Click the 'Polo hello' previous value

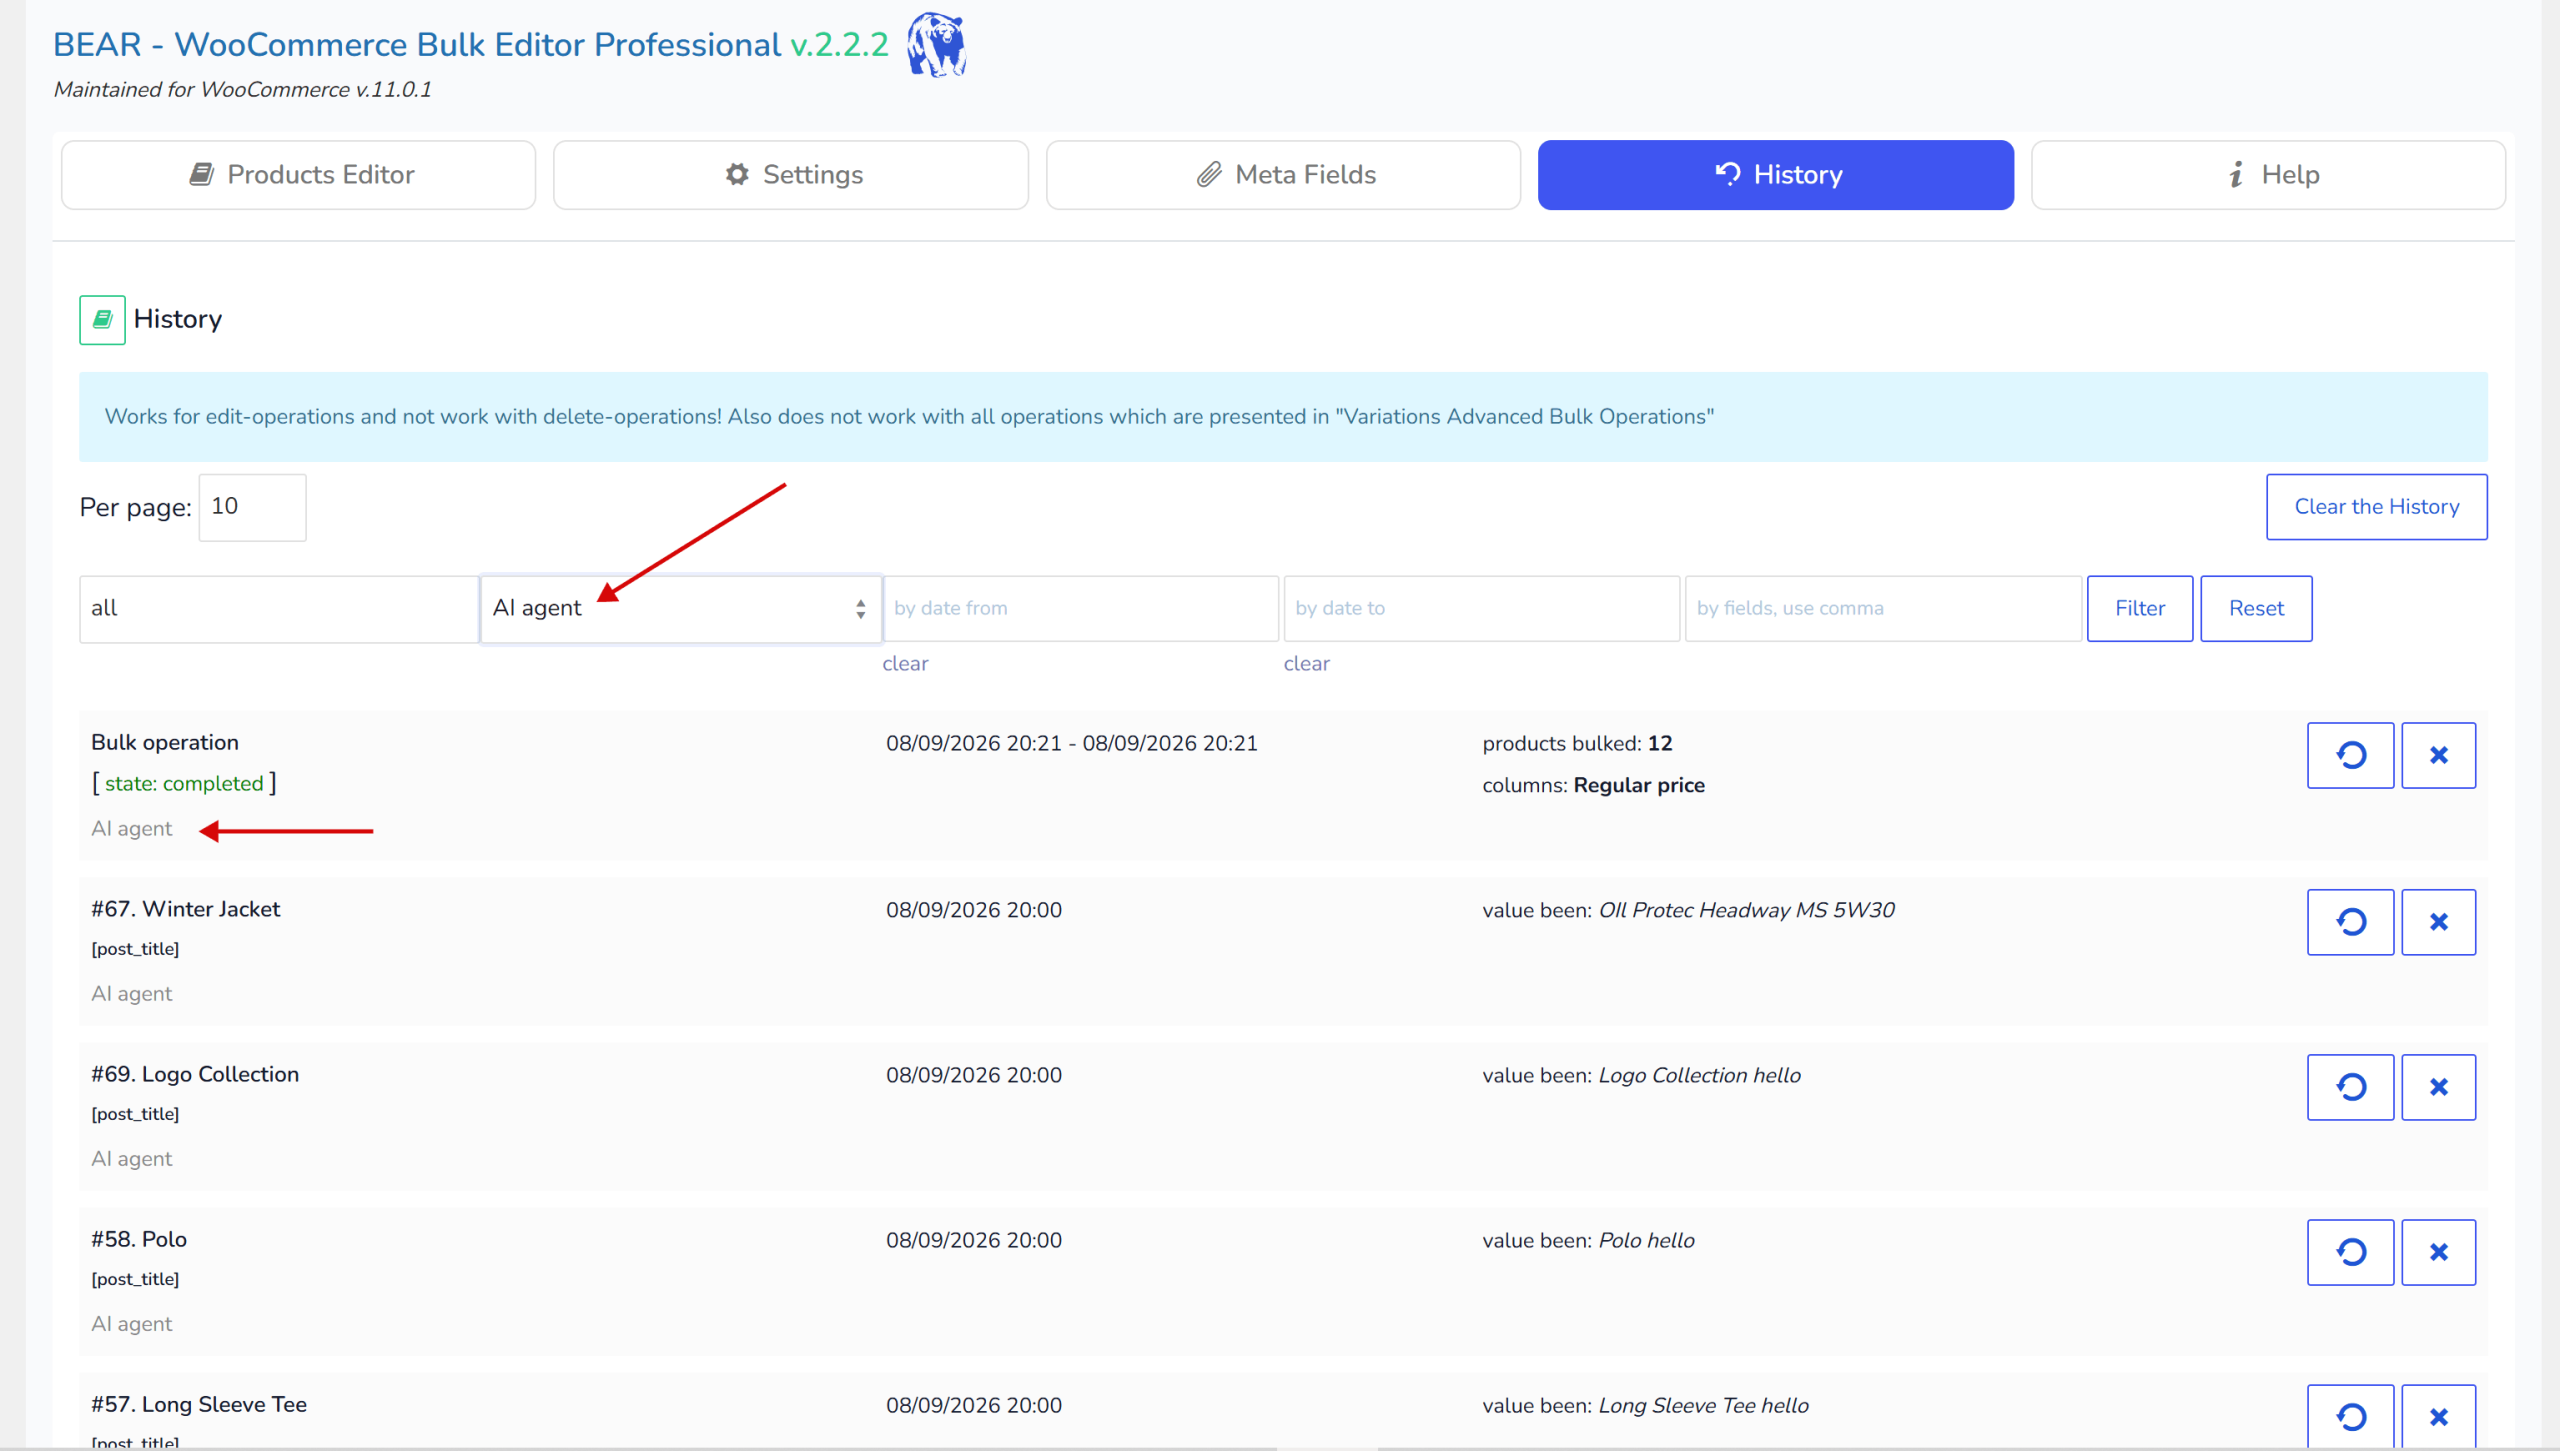tap(1646, 1240)
